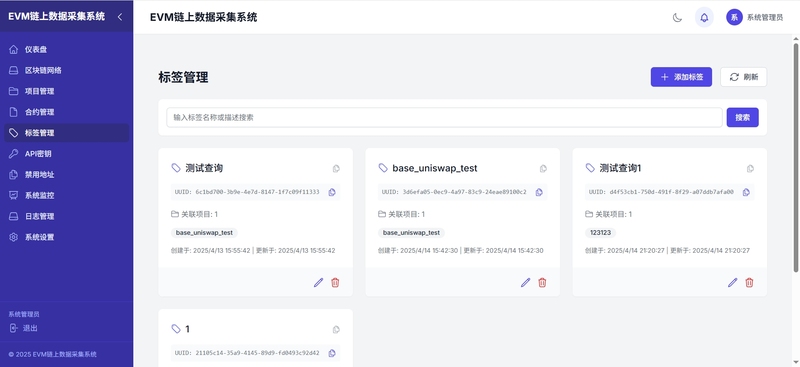
Task: Click the 系 user avatar
Action: (734, 17)
